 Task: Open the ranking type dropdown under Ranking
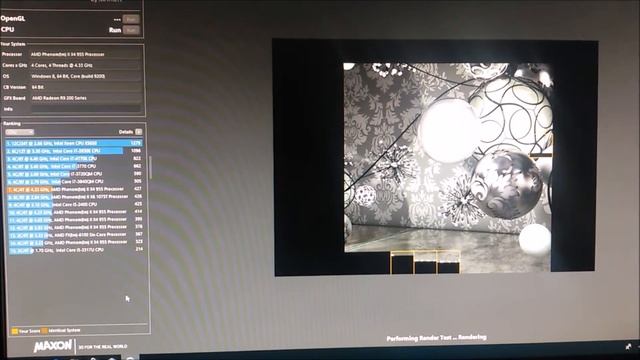(19, 132)
